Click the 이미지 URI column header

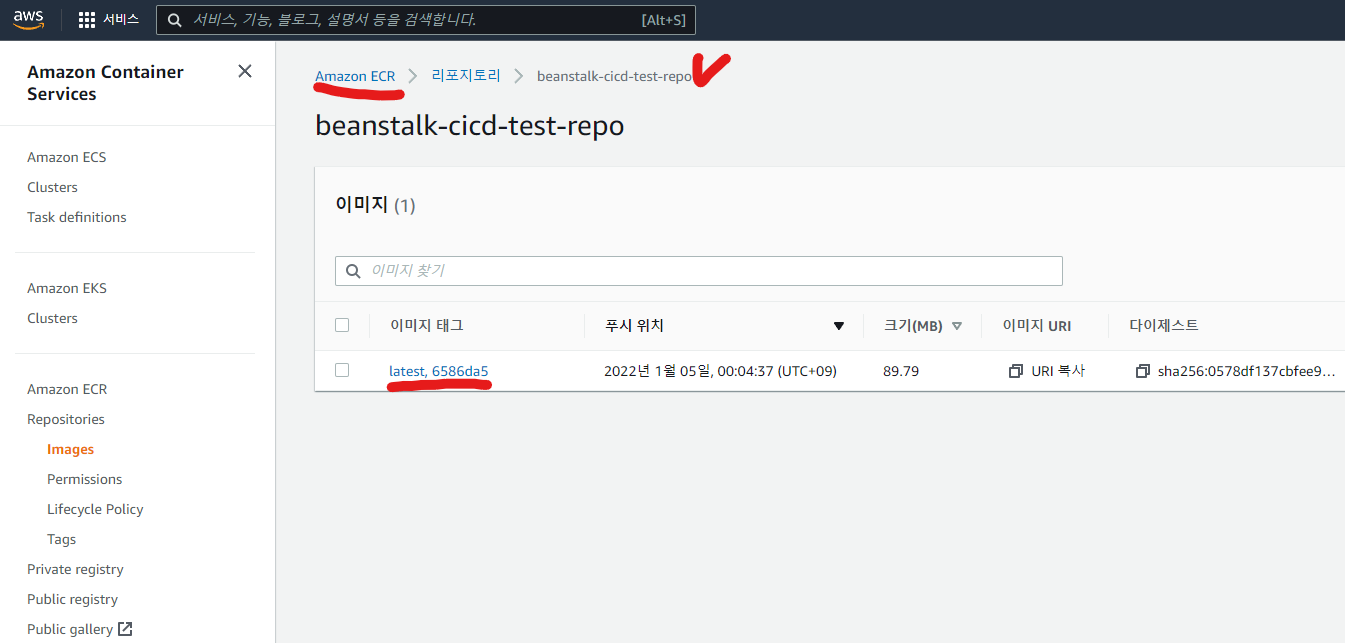tap(1037, 325)
